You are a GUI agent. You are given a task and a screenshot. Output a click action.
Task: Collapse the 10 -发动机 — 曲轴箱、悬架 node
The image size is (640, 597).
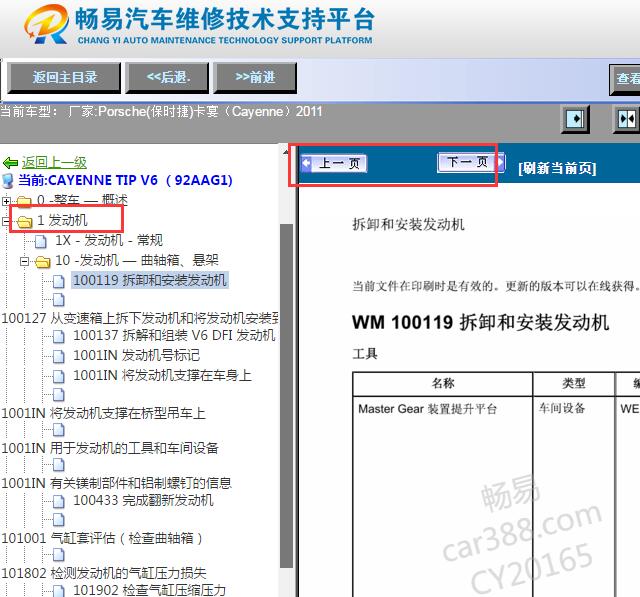(25, 261)
